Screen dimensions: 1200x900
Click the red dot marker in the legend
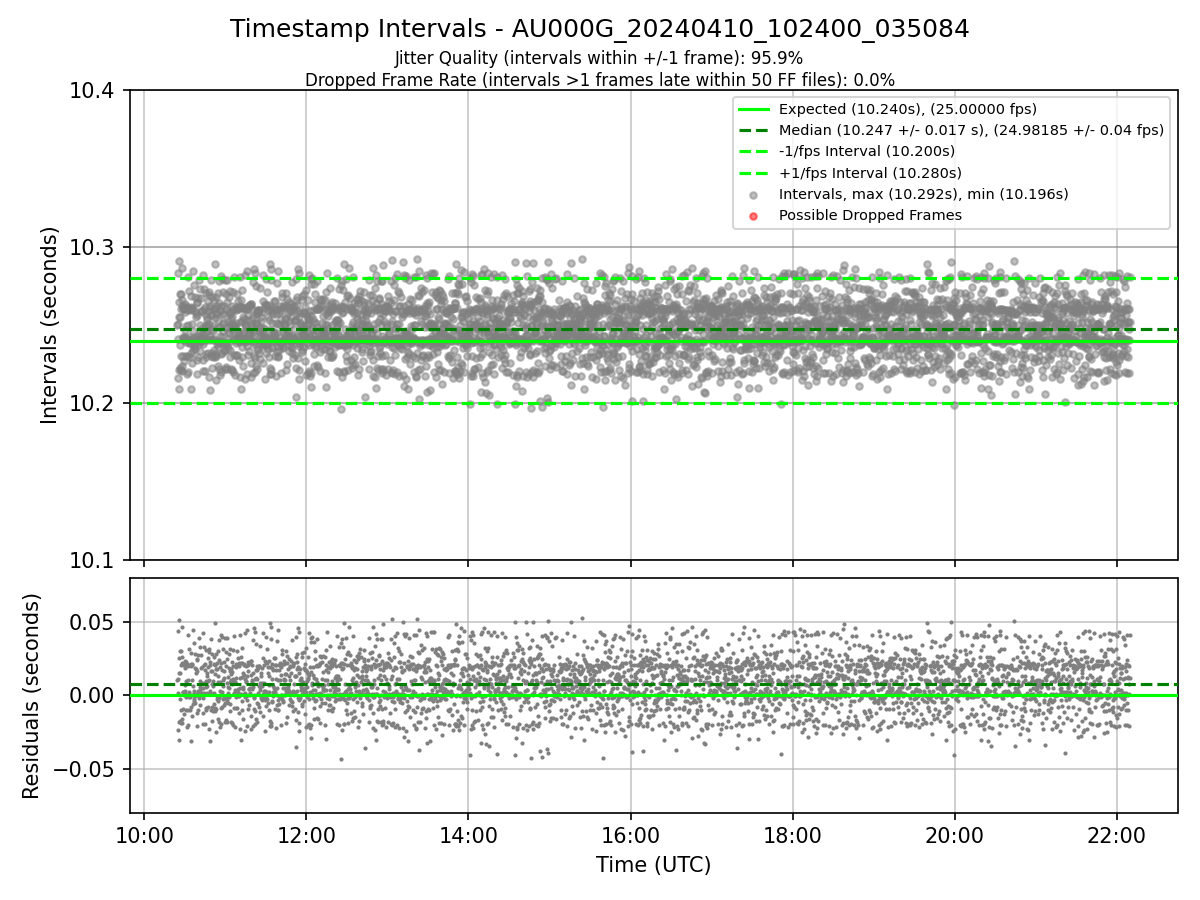point(754,216)
